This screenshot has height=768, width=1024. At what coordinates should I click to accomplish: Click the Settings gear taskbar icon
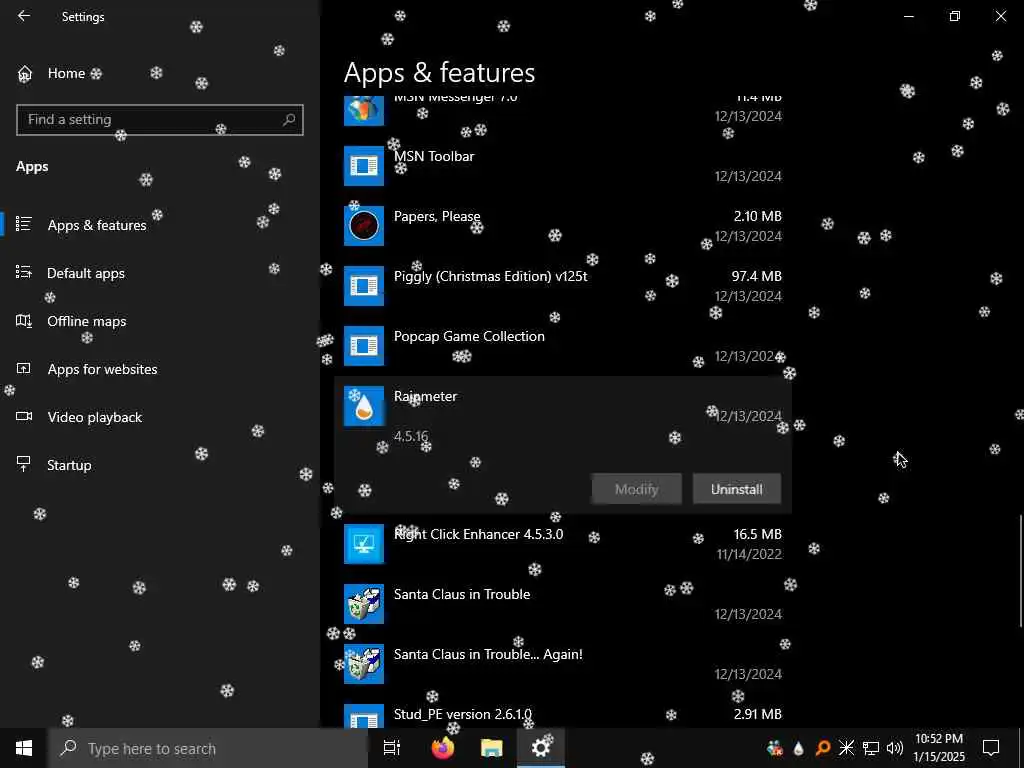click(541, 748)
